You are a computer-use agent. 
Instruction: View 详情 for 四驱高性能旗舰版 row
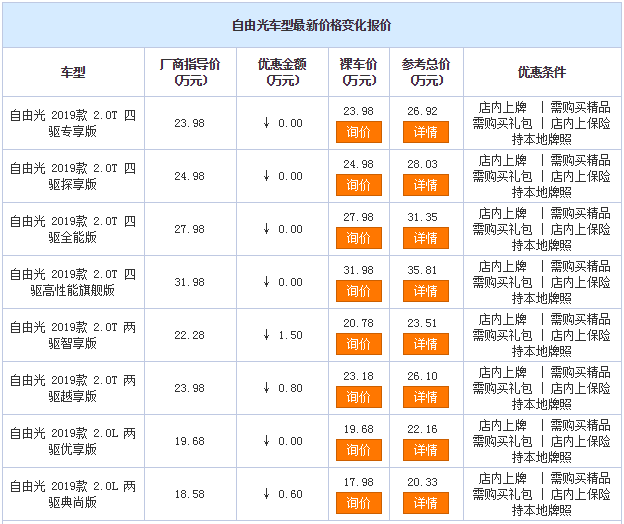point(426,291)
